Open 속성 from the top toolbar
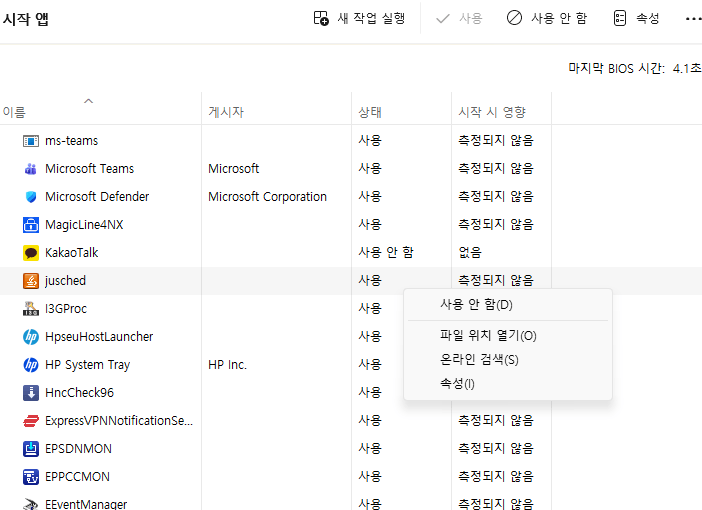Screen dimensions: 702x510 636,19
